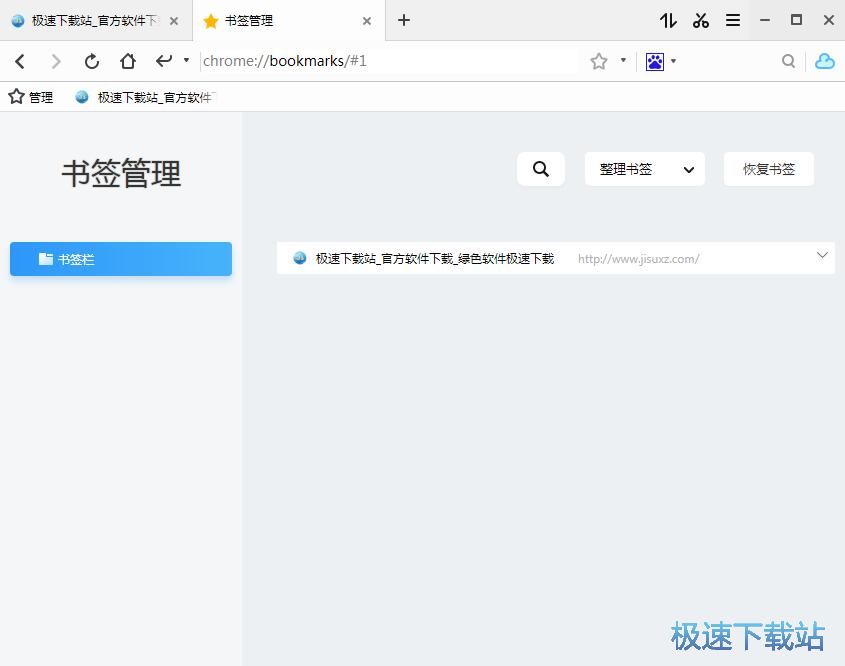Open the home page icon
The width and height of the screenshot is (845, 666).
[128, 61]
